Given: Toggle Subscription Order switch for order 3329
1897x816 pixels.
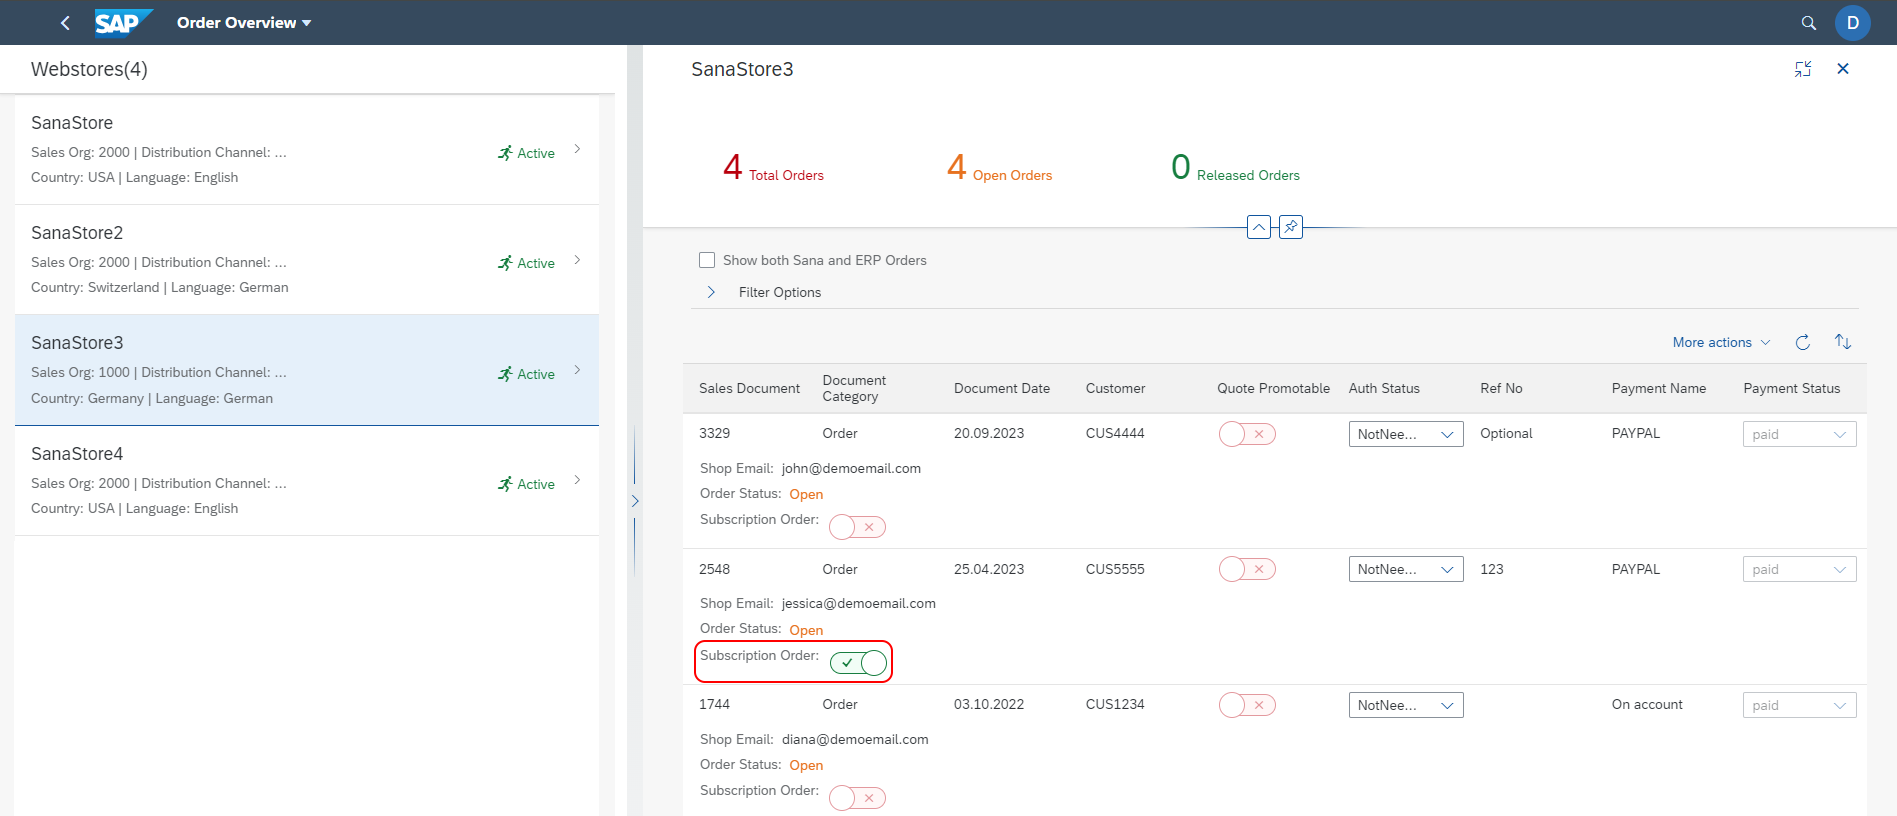Looking at the screenshot, I should (x=858, y=527).
